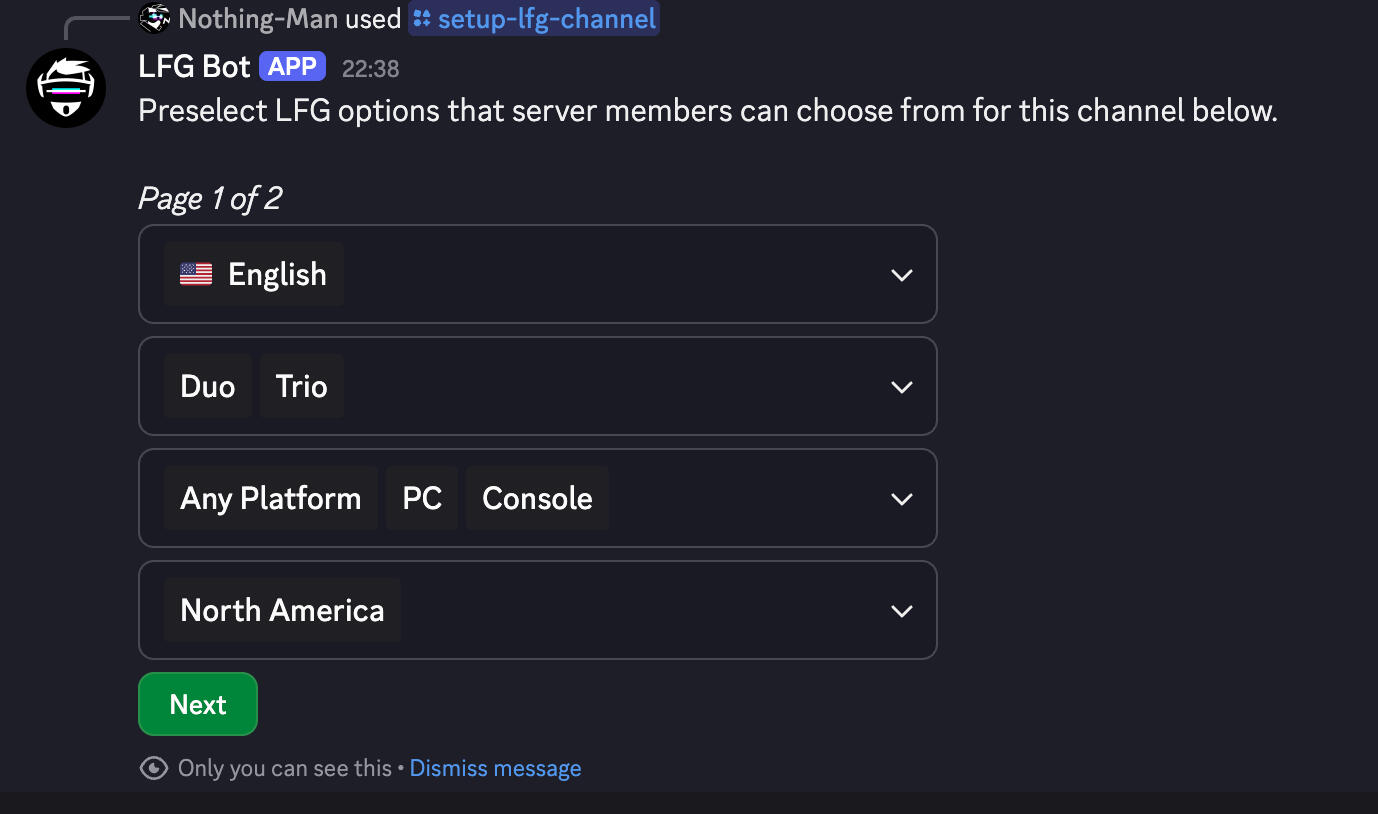Click Nothing-Man's small avatar icon
The image size is (1378, 814).
154,18
